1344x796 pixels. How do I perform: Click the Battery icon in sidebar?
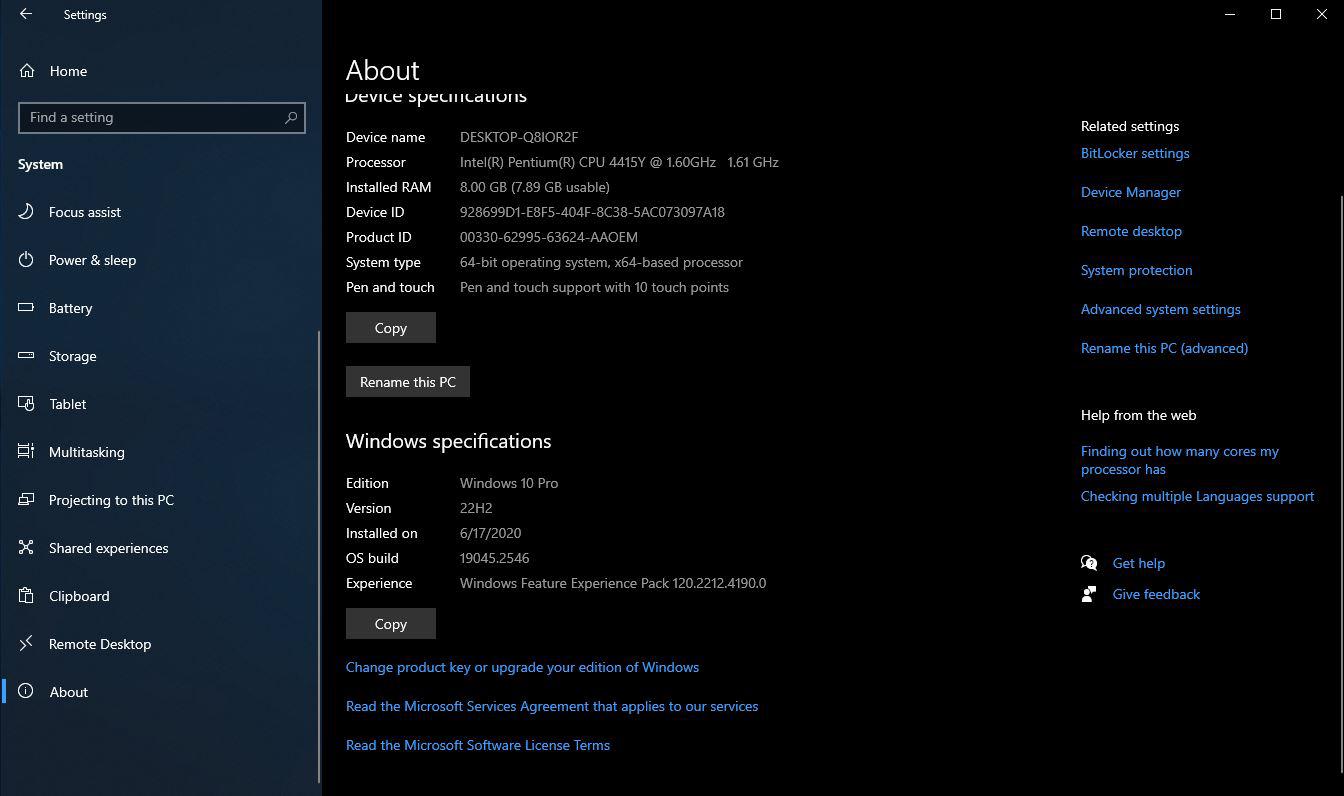(x=27, y=308)
